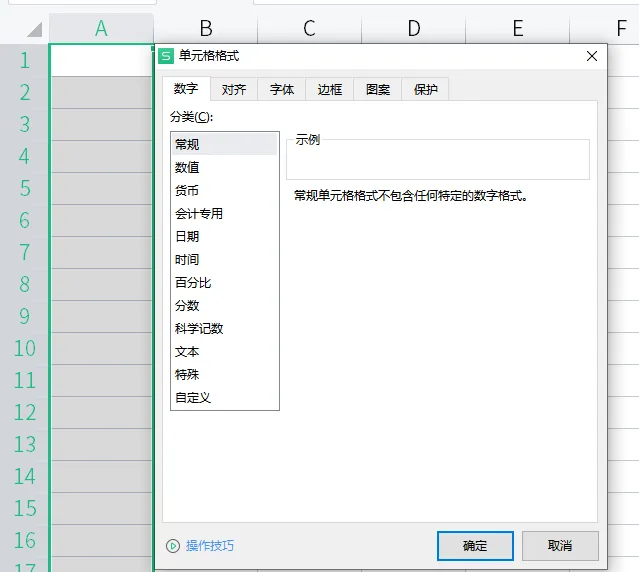Screen dimensions: 639x572
Task: Select 常规 in the category list
Action: tap(225, 144)
